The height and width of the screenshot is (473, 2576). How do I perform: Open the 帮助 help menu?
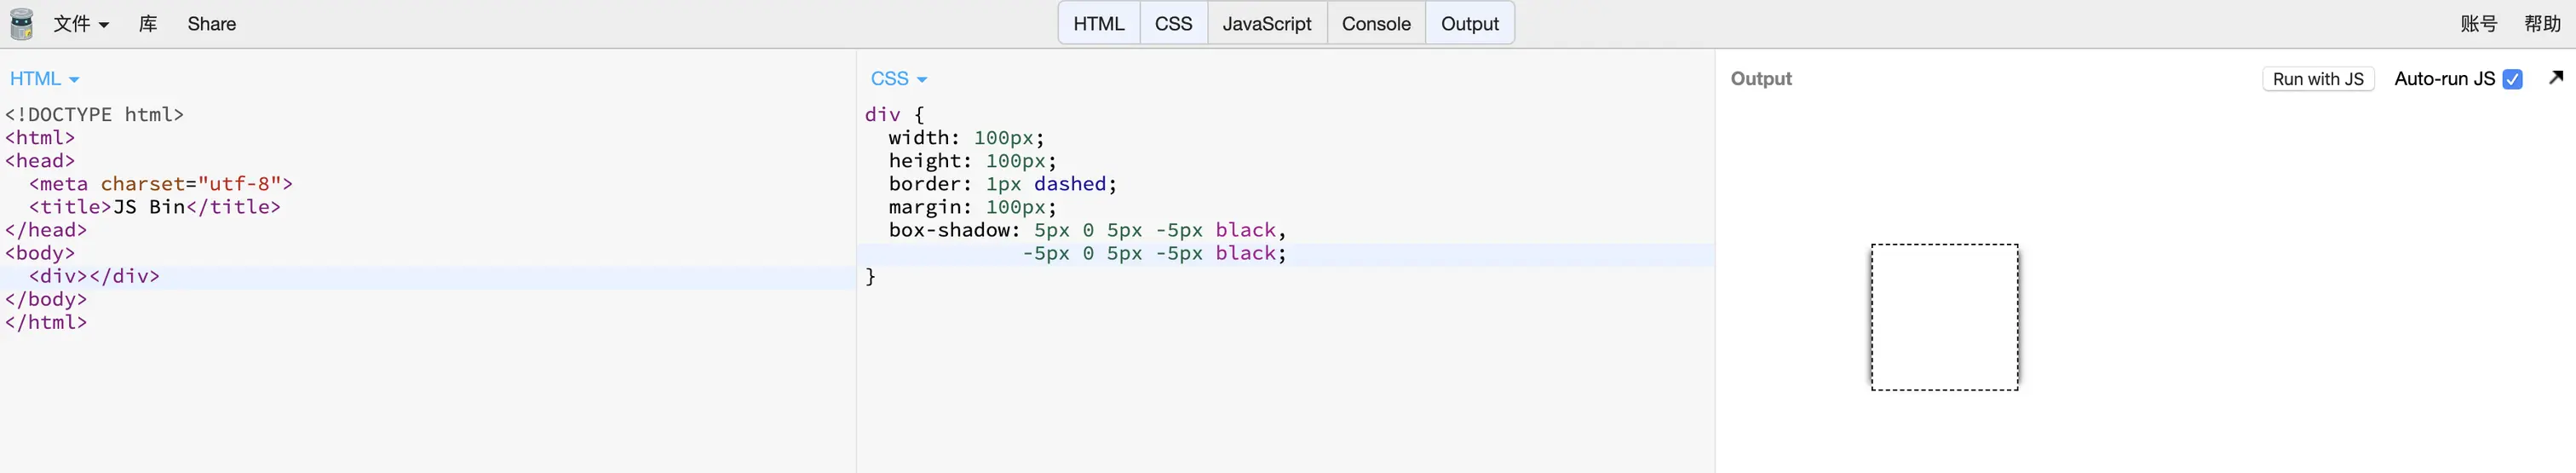(x=2543, y=24)
